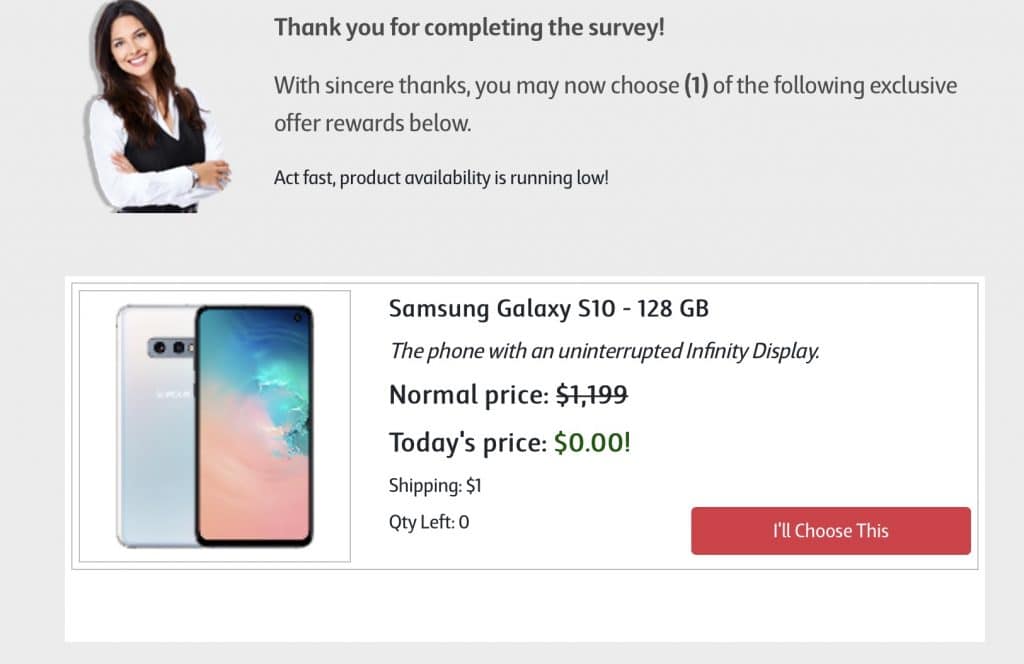Screen dimensions: 1024x664
Task: Click inside the white offer card area
Action: pos(600,600)
